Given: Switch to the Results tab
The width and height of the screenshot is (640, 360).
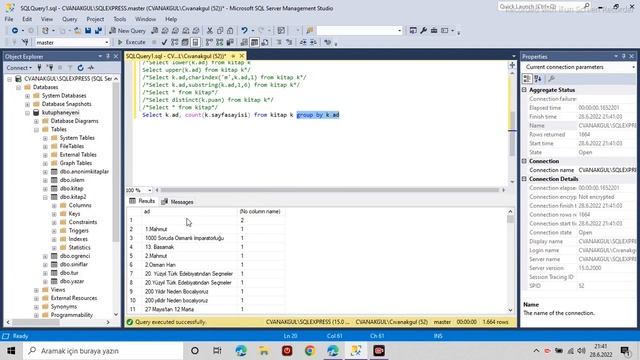Looking at the screenshot, I should tap(142, 201).
